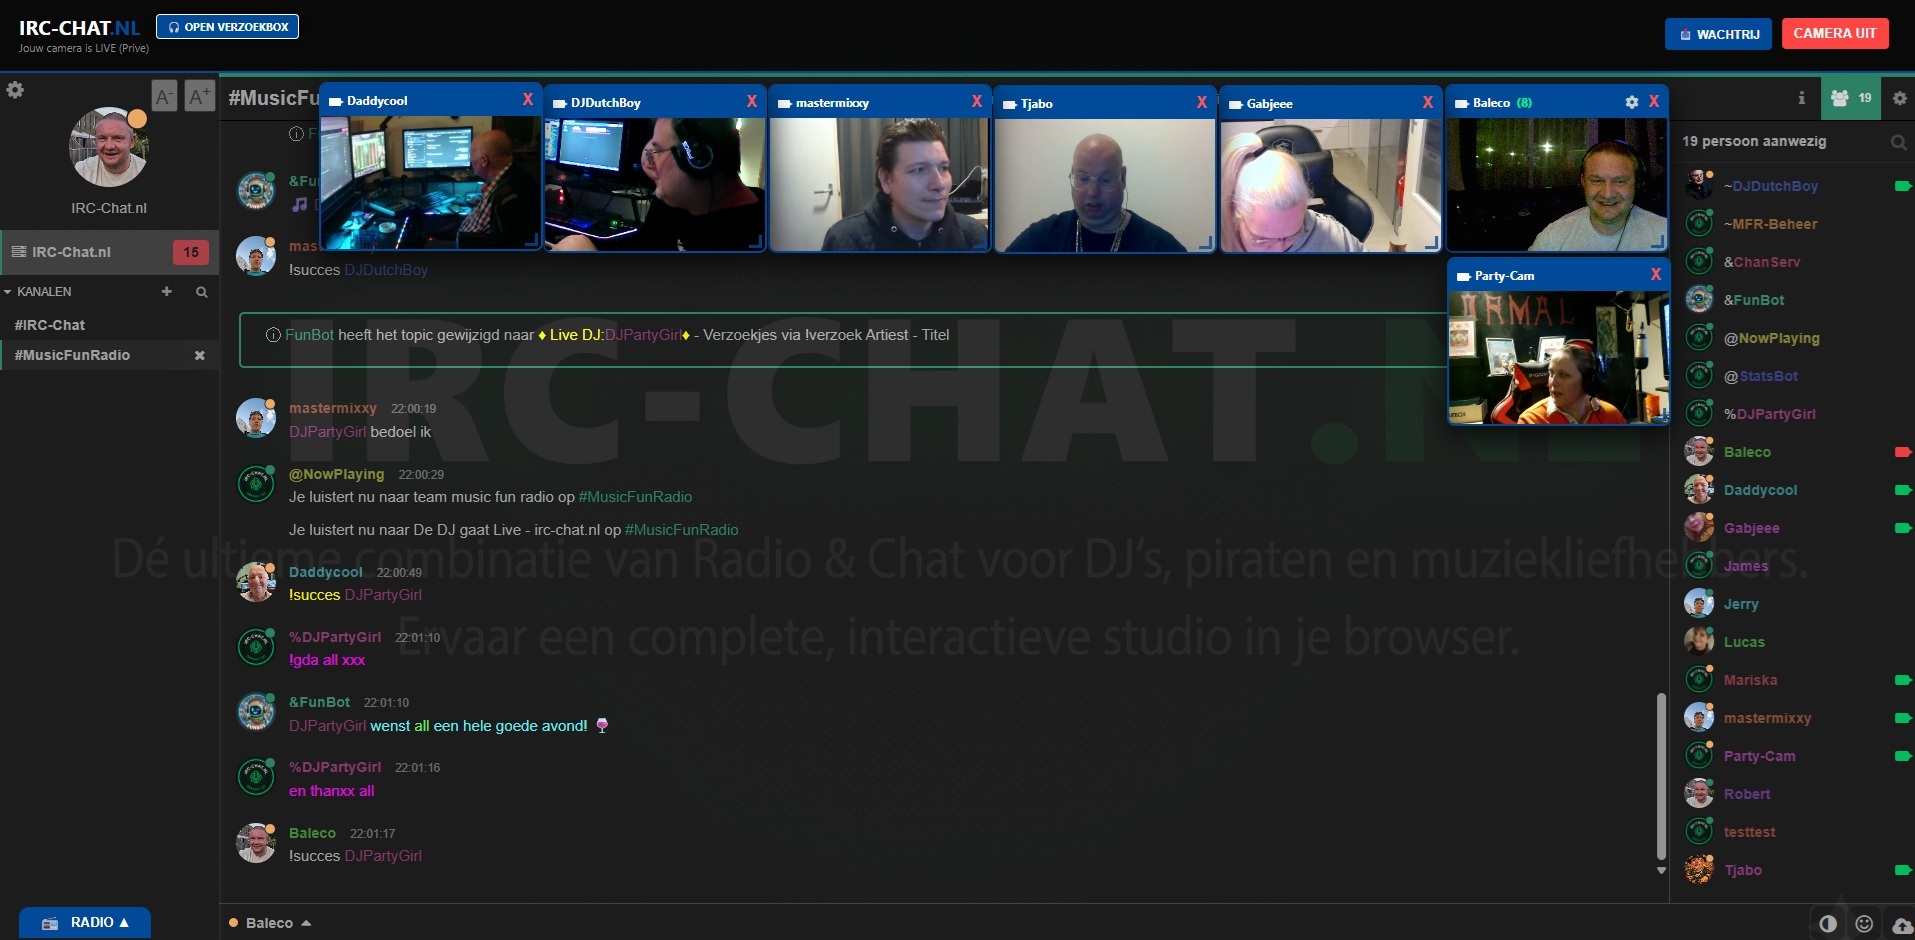Toggle dark/light theme with the contrast icon
The height and width of the screenshot is (940, 1915).
(x=1829, y=924)
